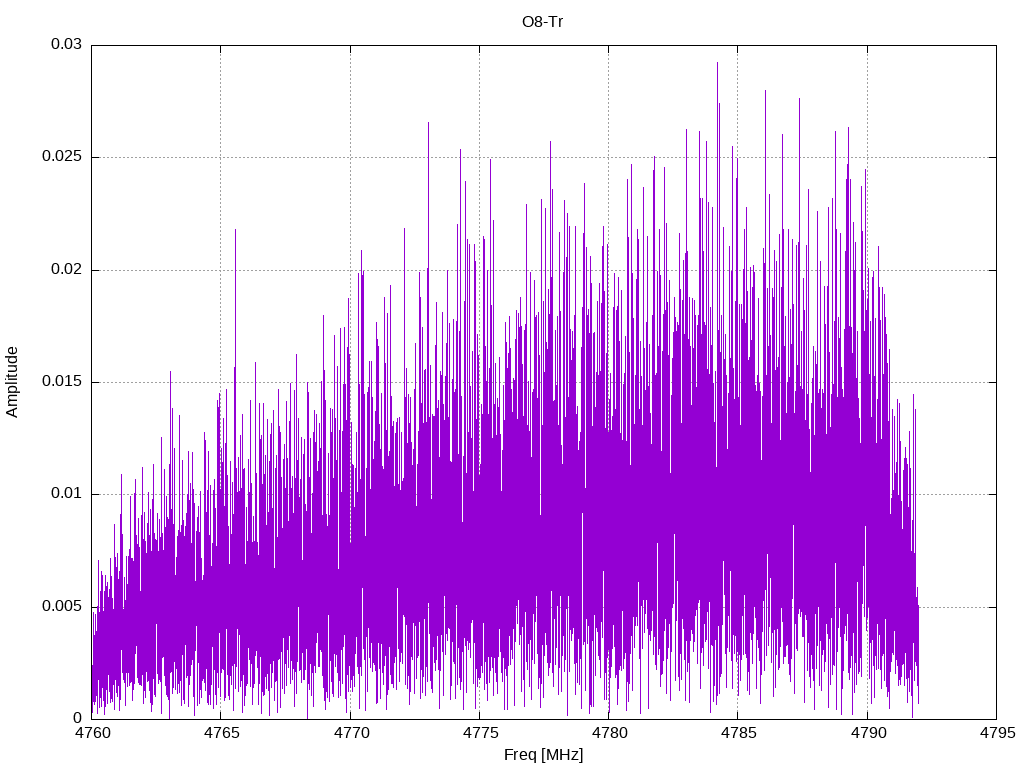Click the 4795 x-axis tick label
1024x768 pixels.
997,733
